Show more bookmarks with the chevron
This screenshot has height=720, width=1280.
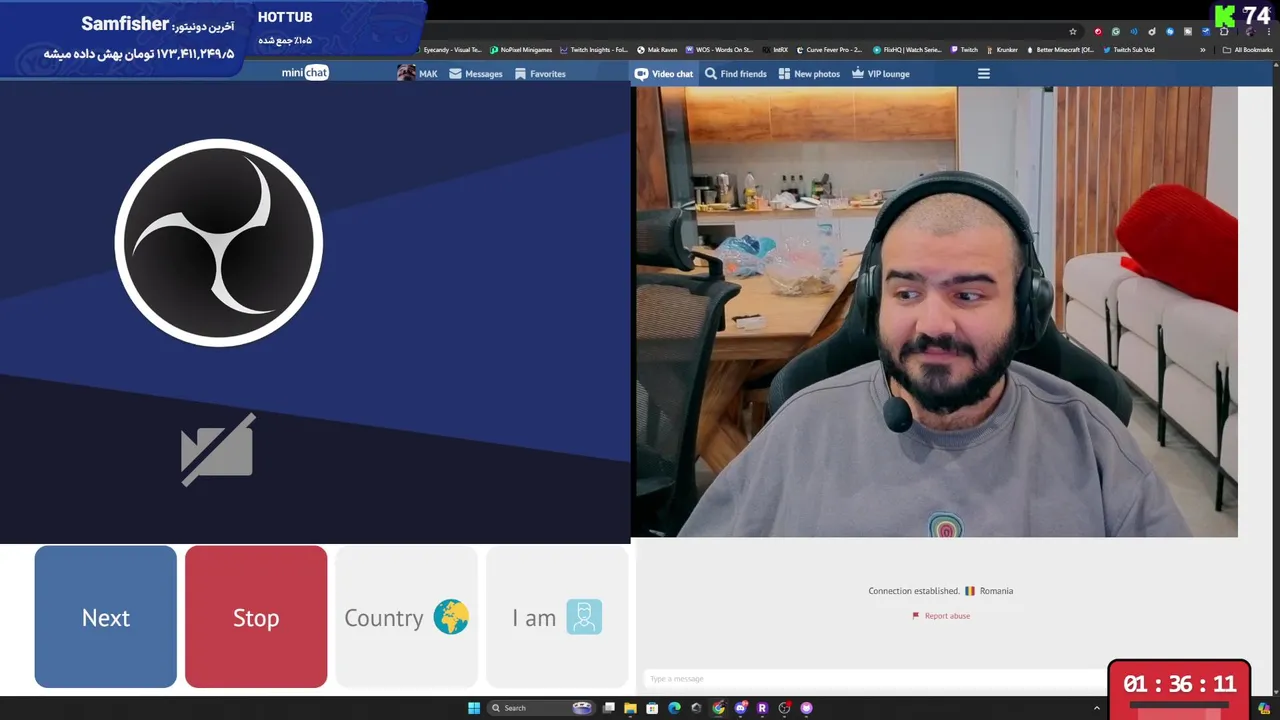(x=1203, y=50)
